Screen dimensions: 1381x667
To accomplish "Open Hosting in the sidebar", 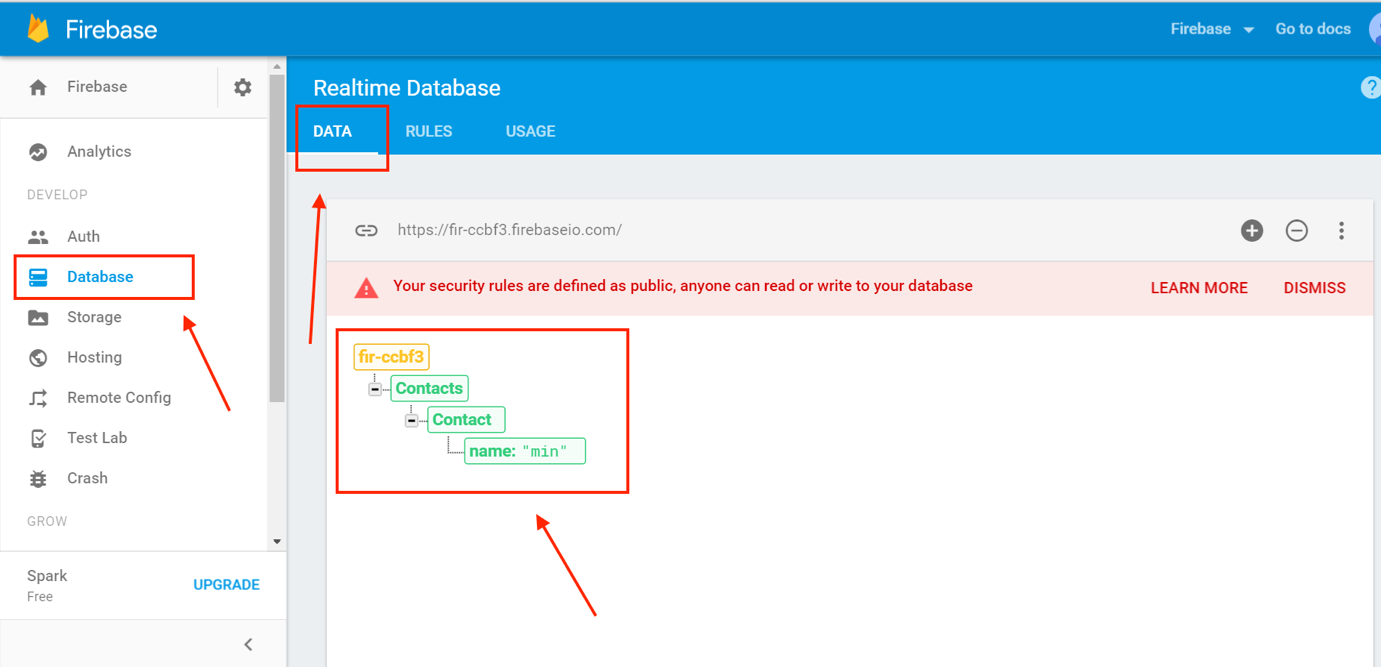I will [94, 357].
